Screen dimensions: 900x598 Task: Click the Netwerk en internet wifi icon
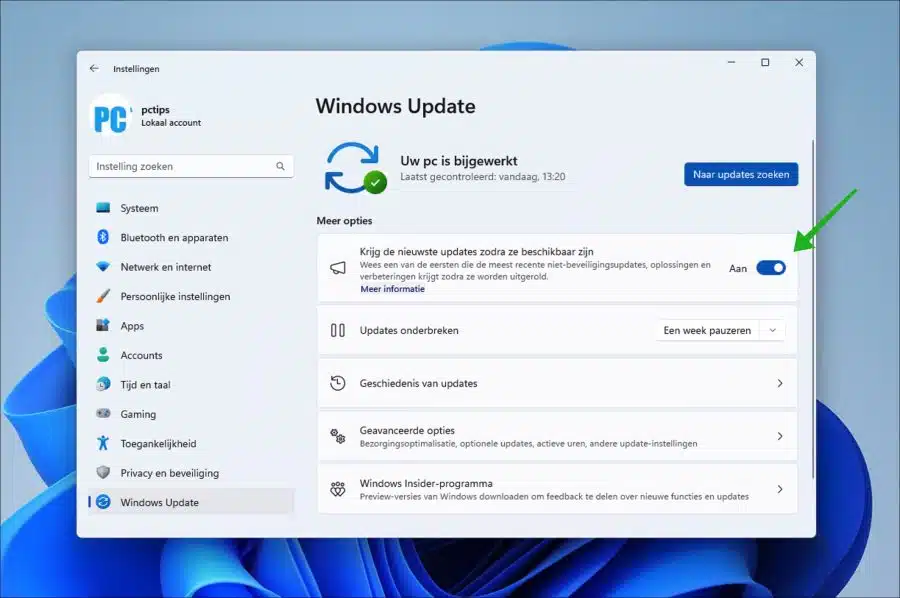click(x=103, y=266)
